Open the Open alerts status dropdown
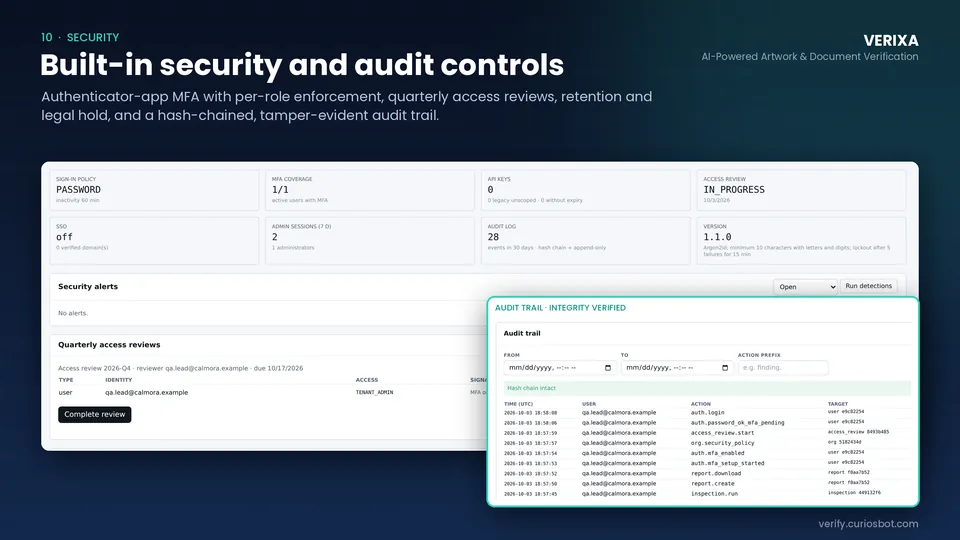The image size is (960, 540). [805, 287]
